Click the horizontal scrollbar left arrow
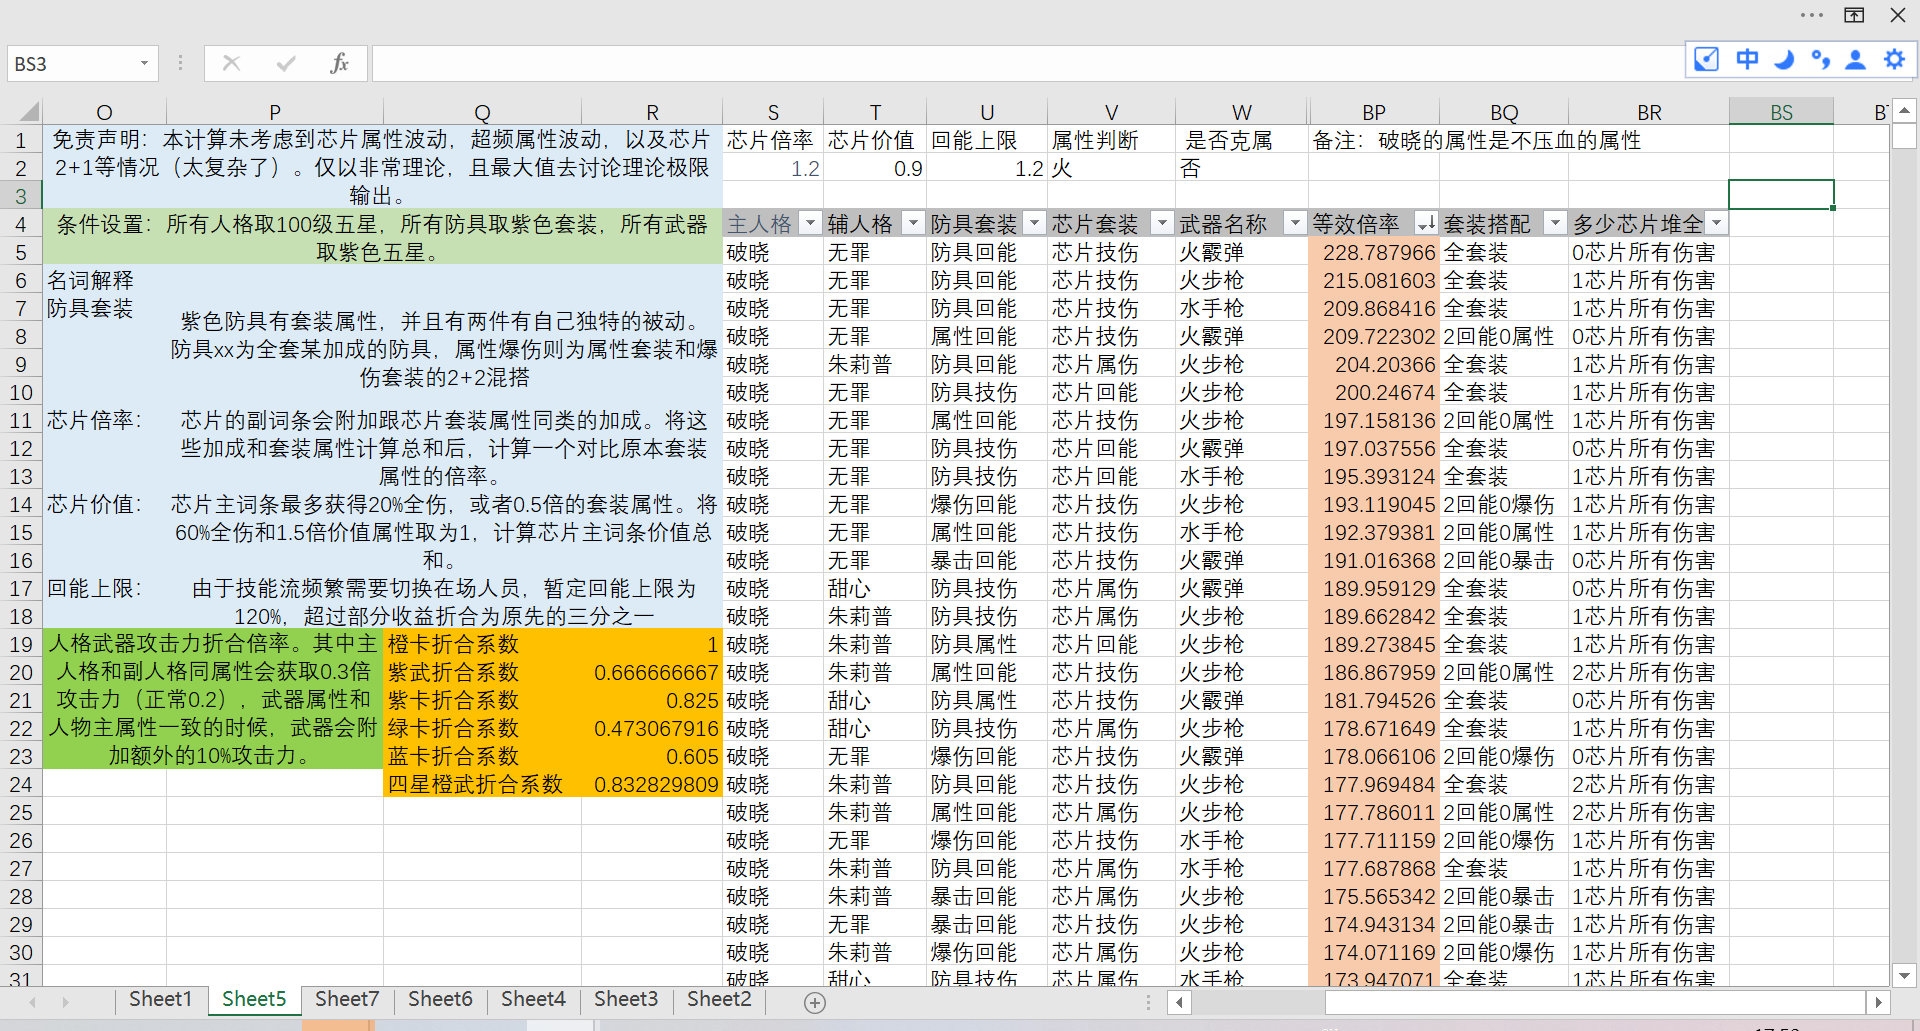The height and width of the screenshot is (1031, 1920). (x=1181, y=1001)
